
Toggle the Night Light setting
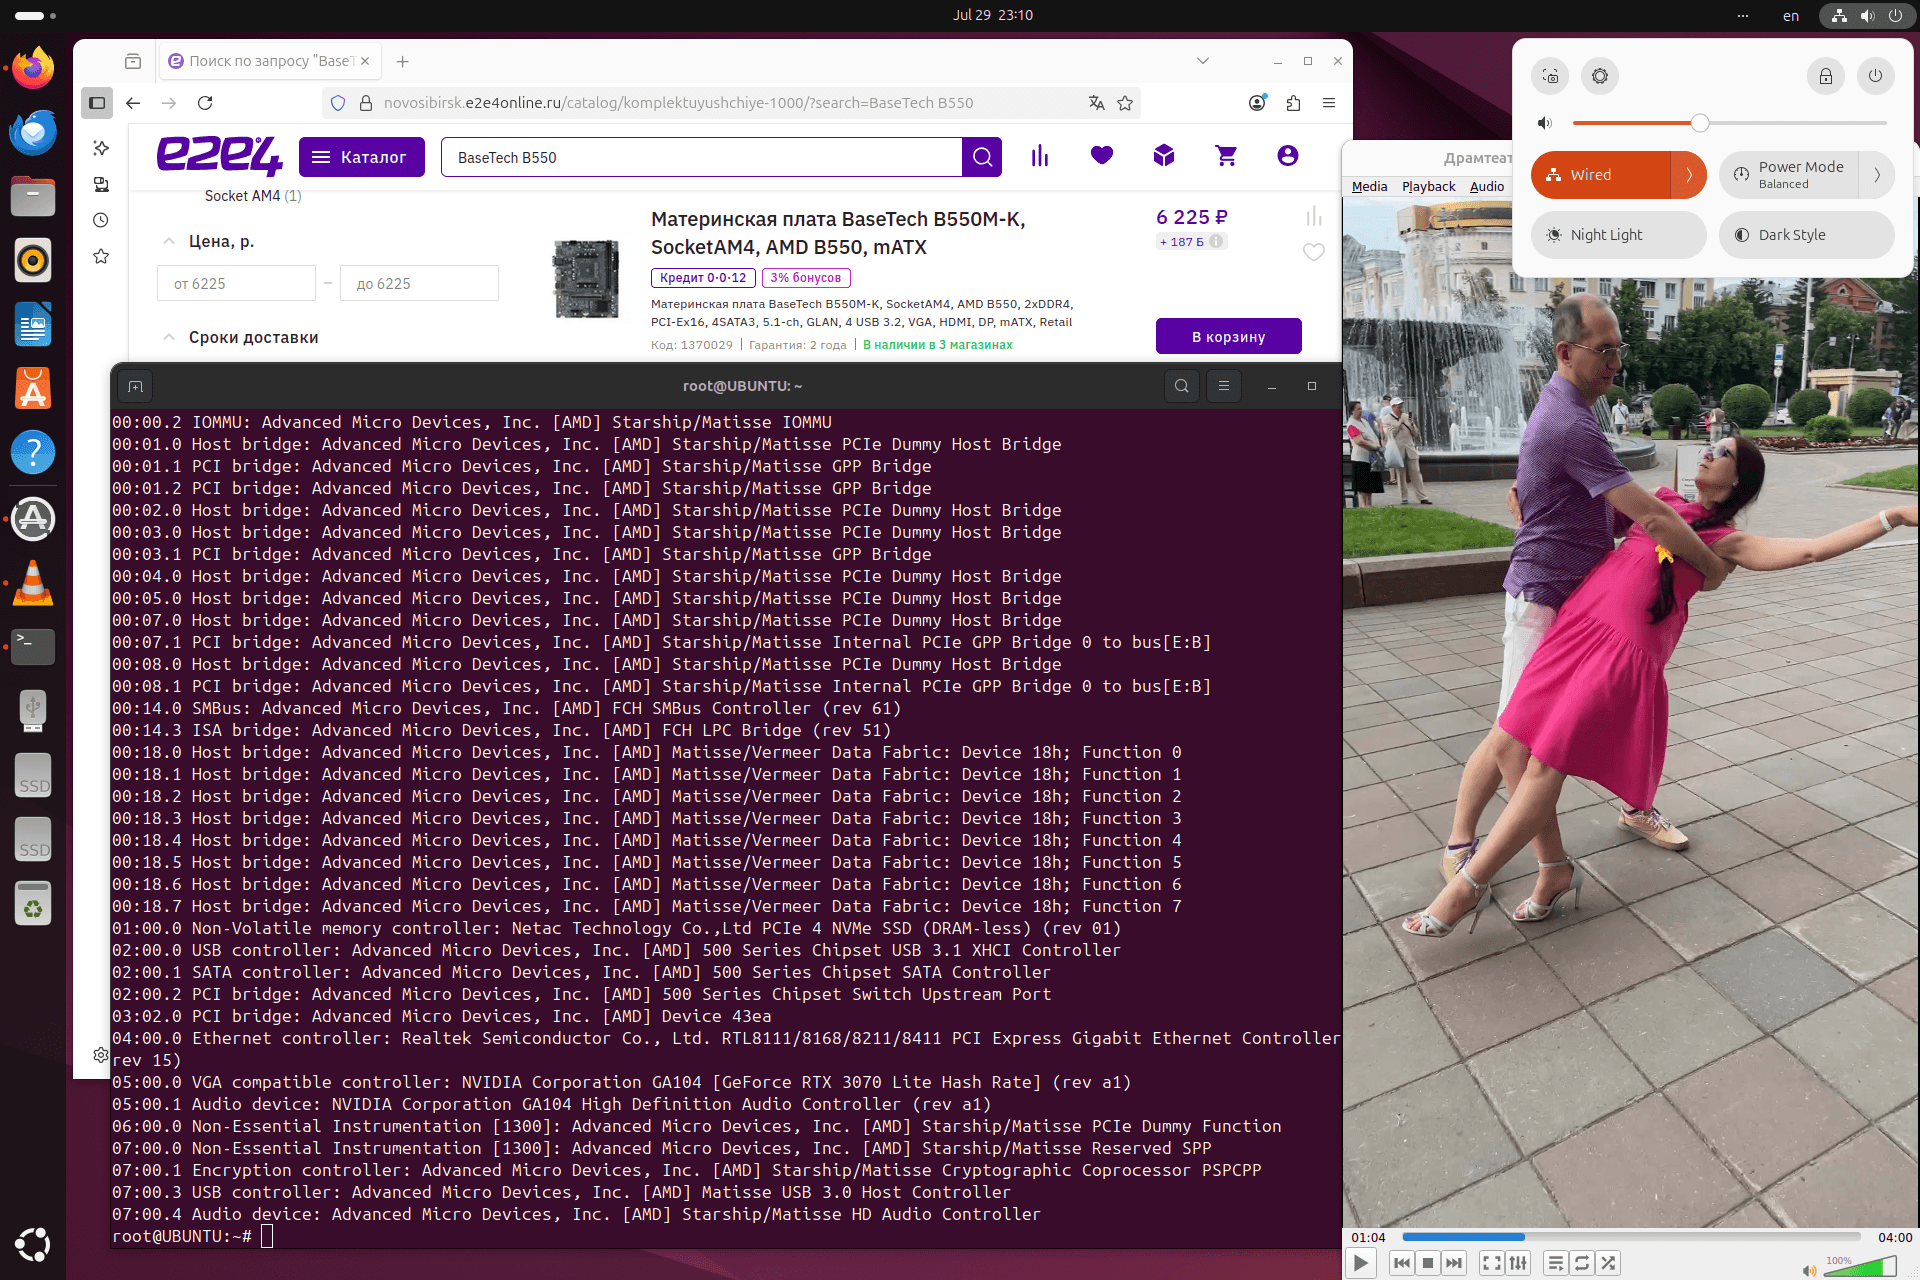pyautogui.click(x=1619, y=235)
